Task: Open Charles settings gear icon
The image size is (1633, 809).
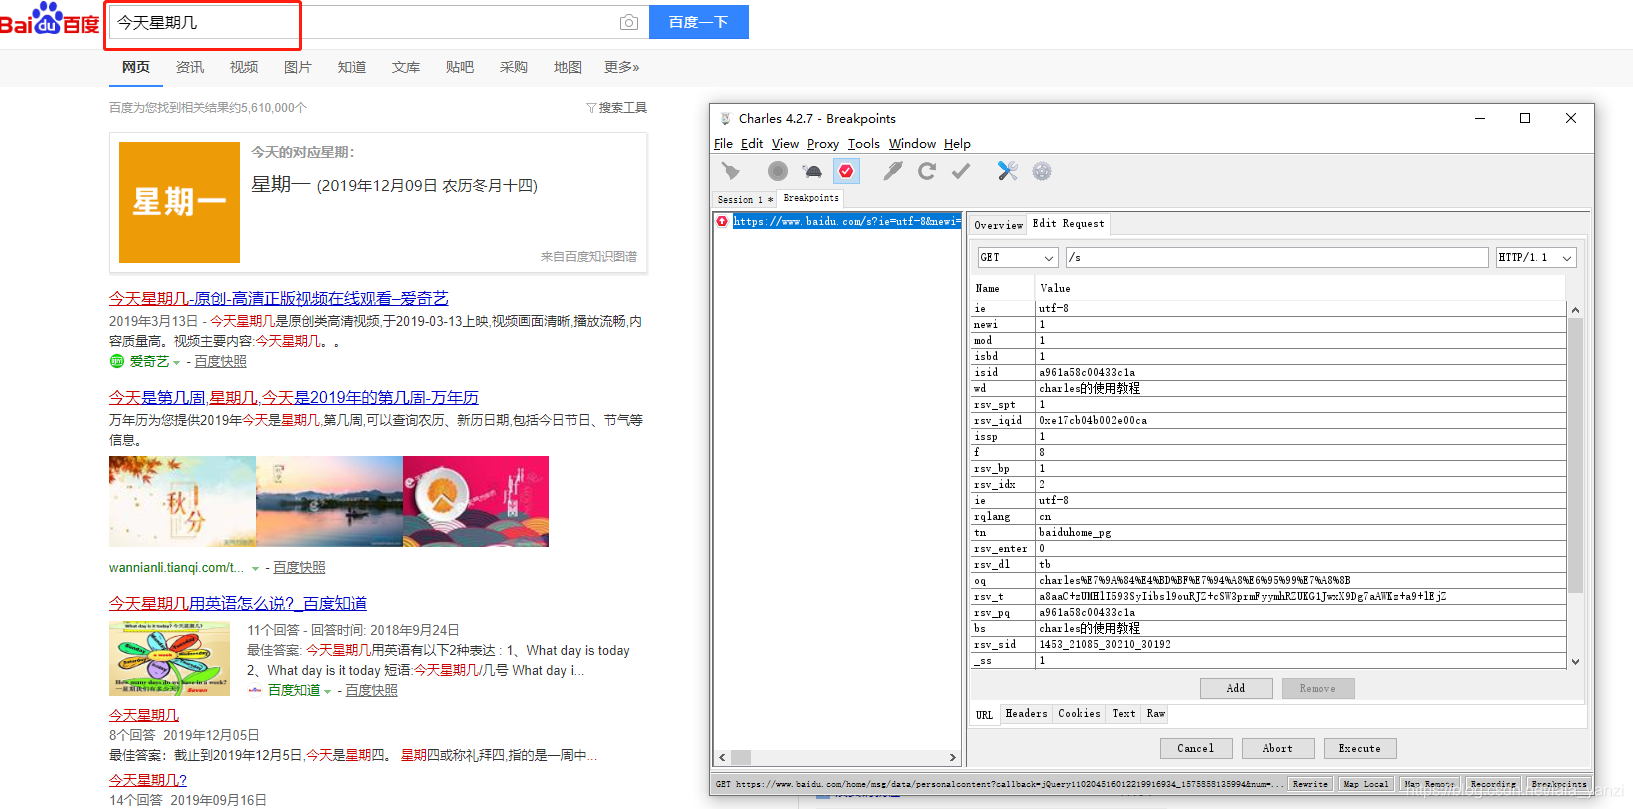Action: point(1042,171)
